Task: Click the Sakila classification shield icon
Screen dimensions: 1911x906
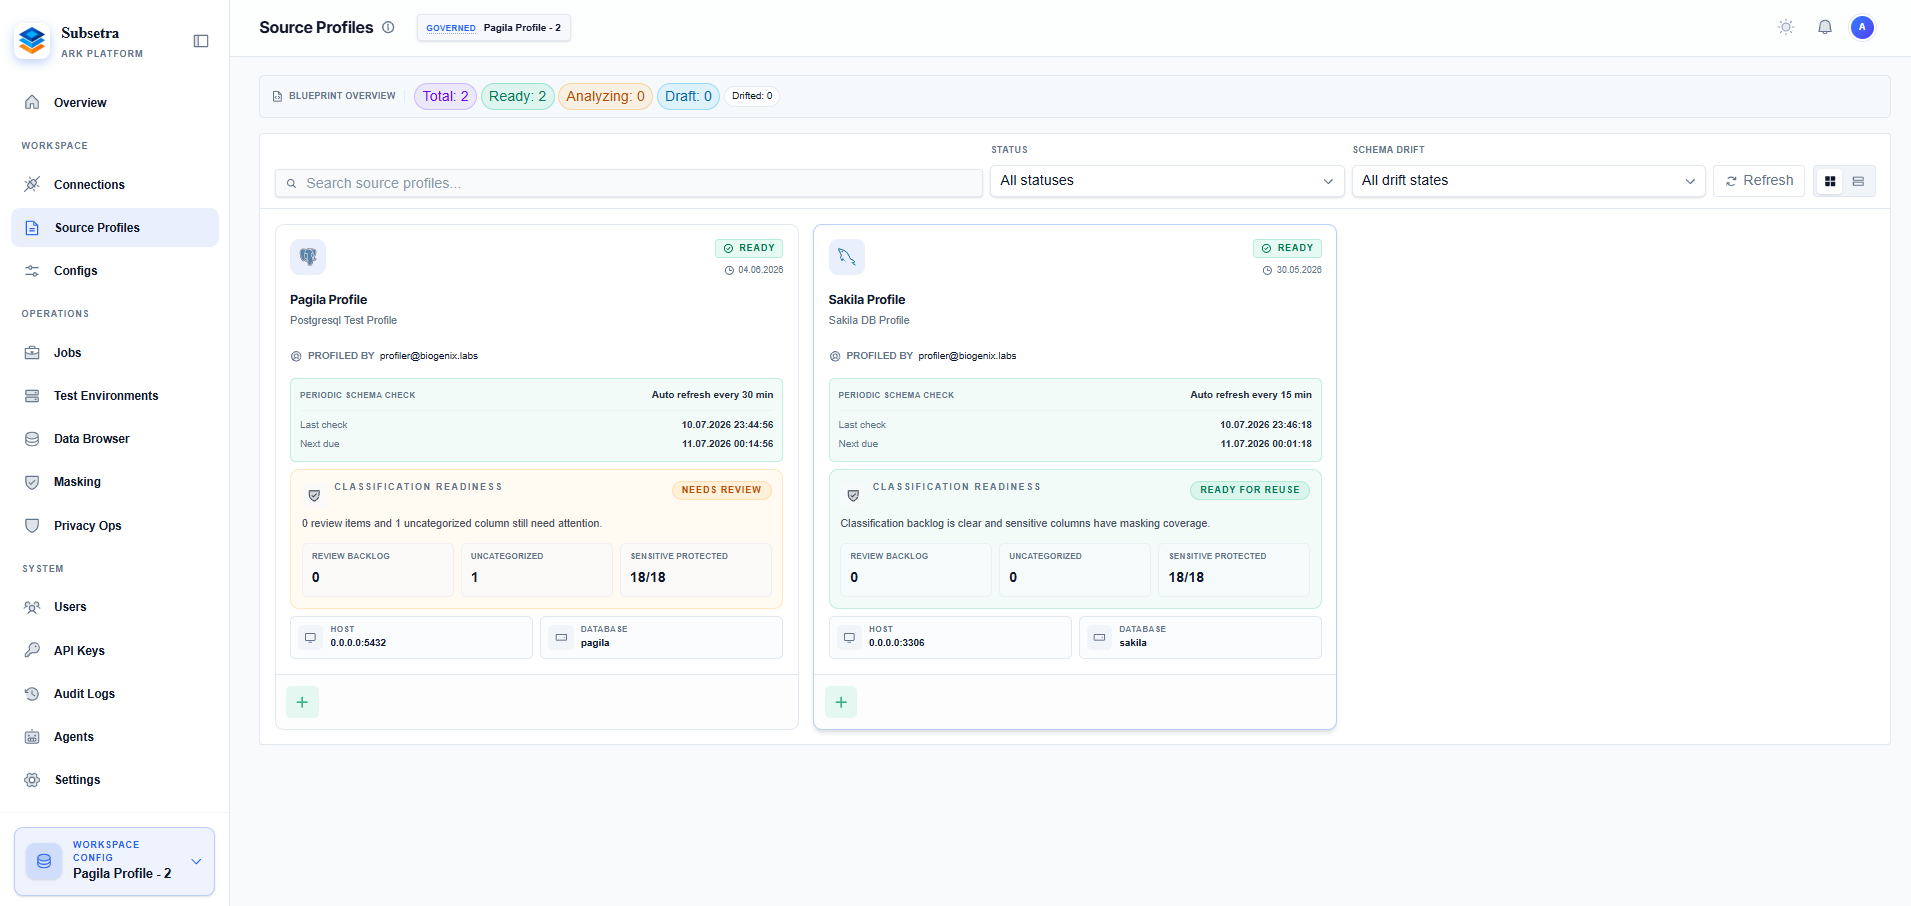Action: coord(853,495)
